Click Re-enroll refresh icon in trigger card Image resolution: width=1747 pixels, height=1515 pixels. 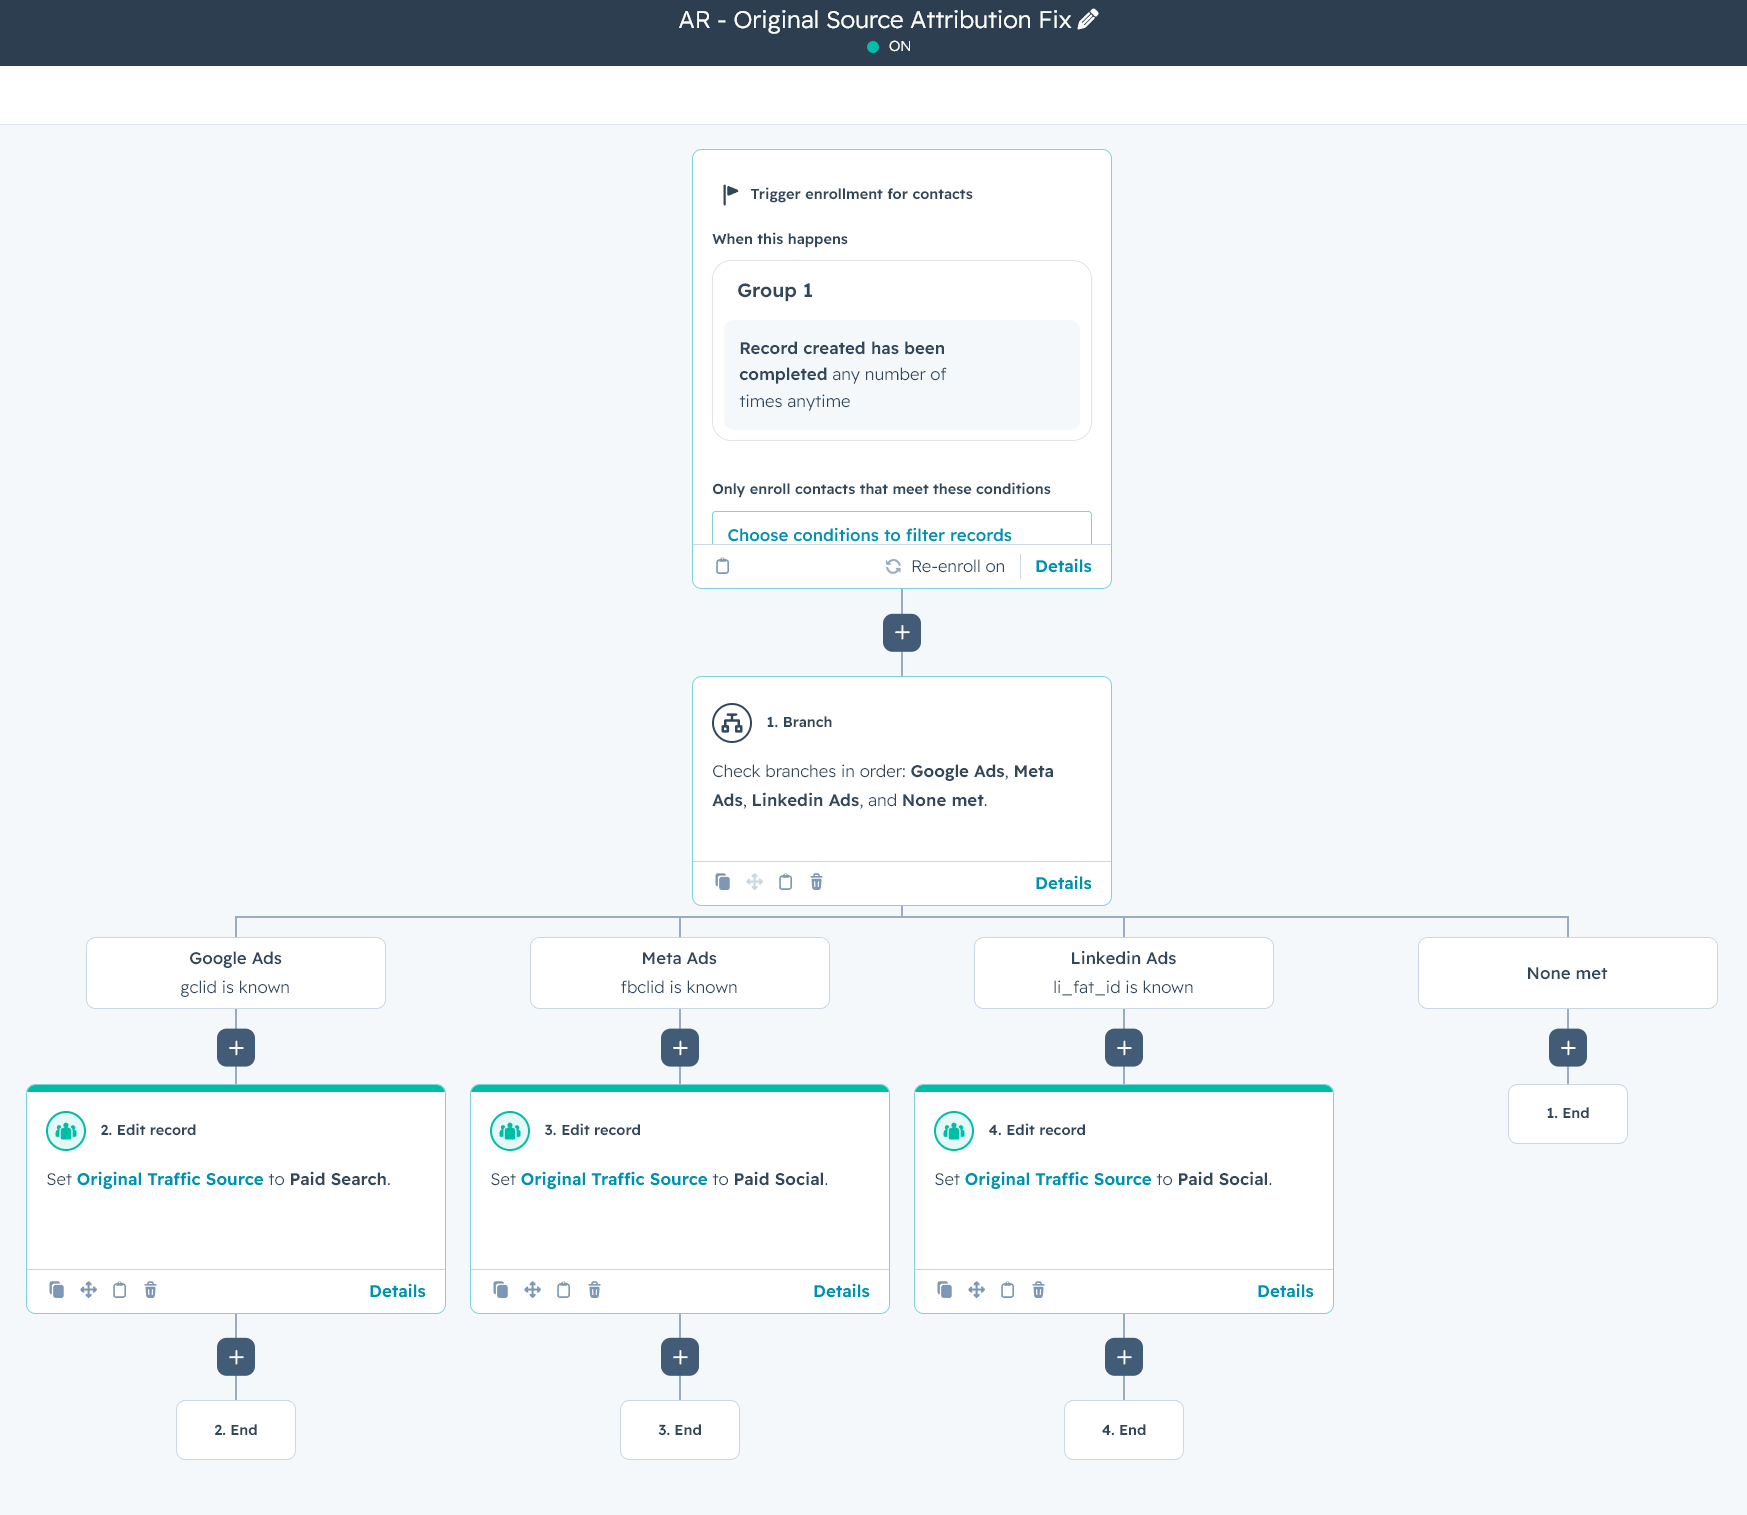point(893,566)
